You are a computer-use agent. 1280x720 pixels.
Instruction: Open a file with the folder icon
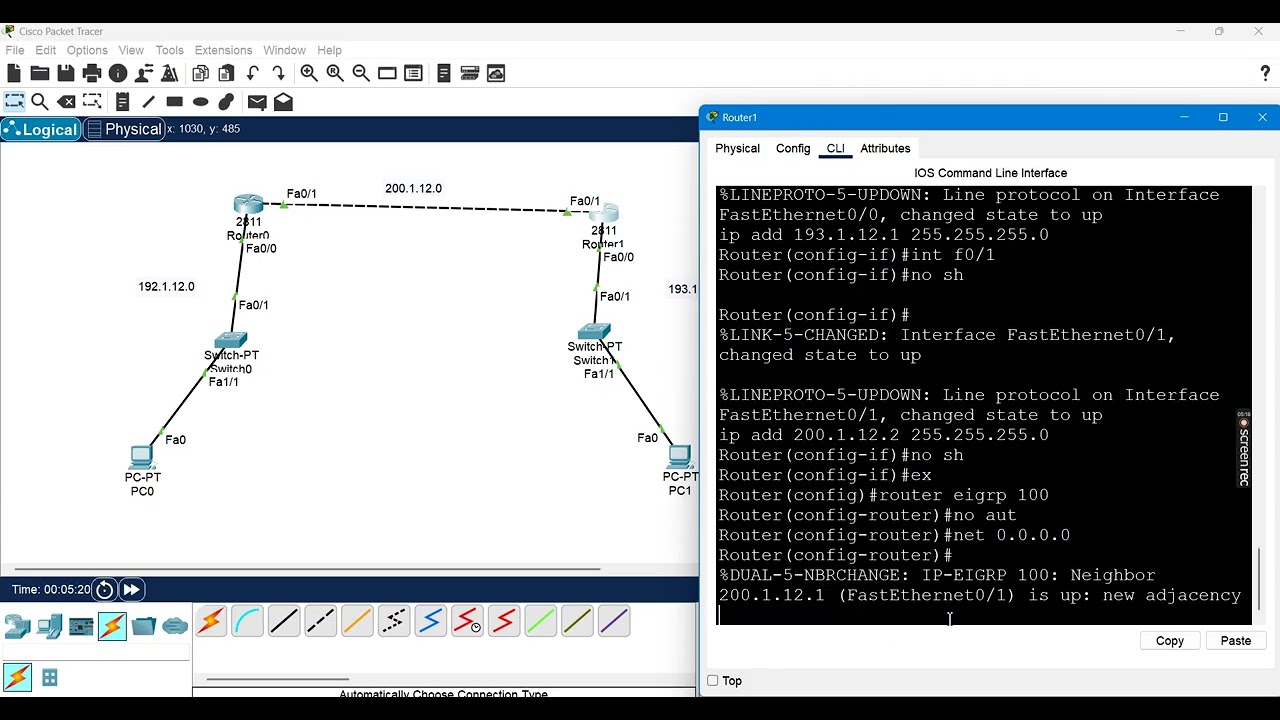[40, 73]
